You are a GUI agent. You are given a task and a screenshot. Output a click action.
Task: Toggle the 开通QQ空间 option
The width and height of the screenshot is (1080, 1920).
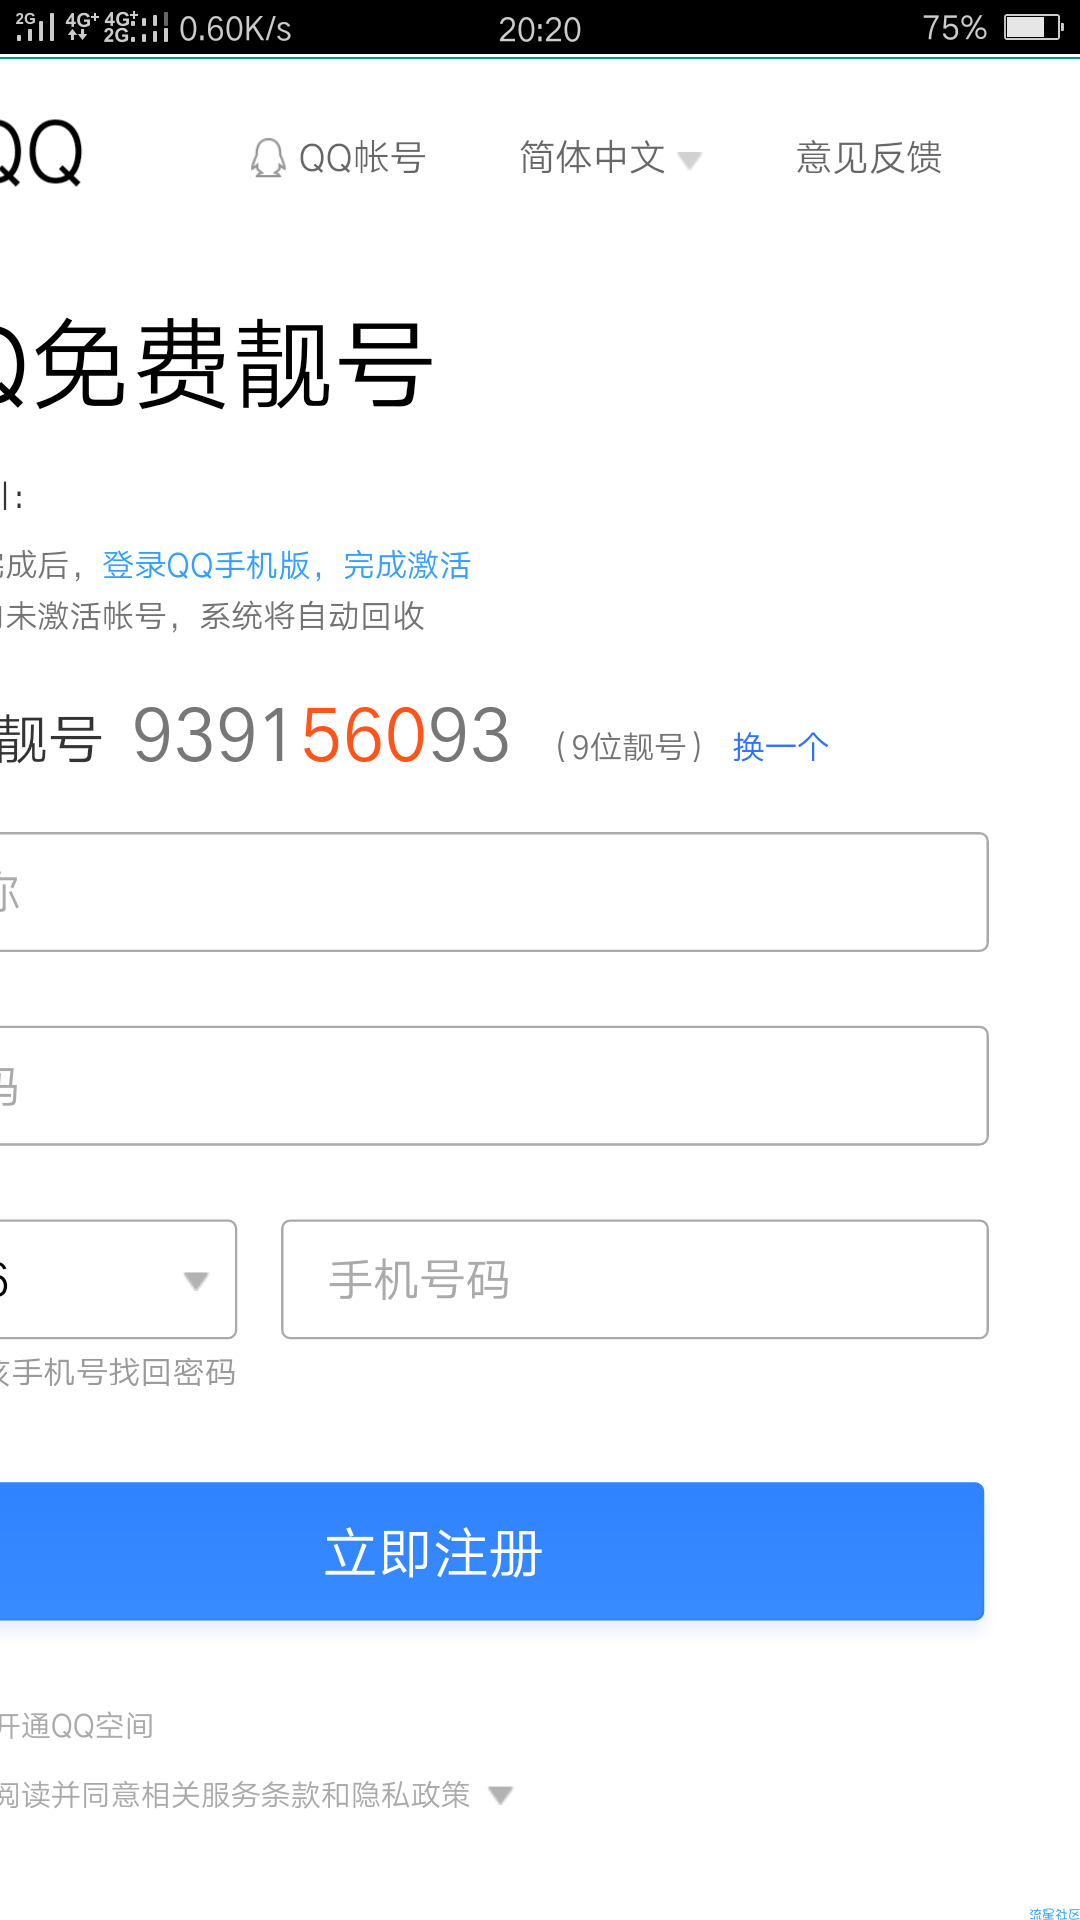click(76, 1725)
